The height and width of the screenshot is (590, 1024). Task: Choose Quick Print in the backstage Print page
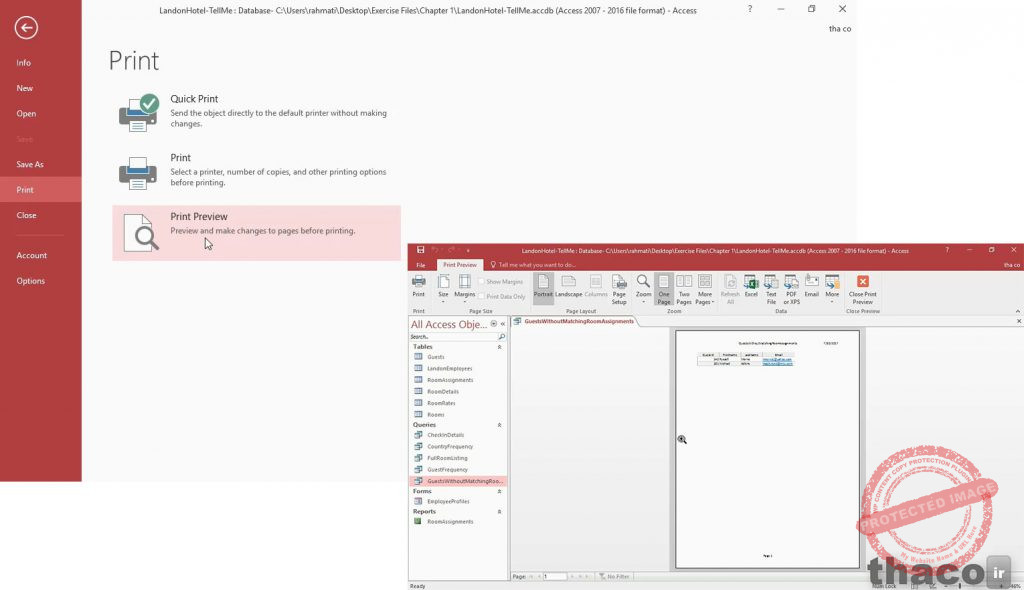[x=256, y=112]
